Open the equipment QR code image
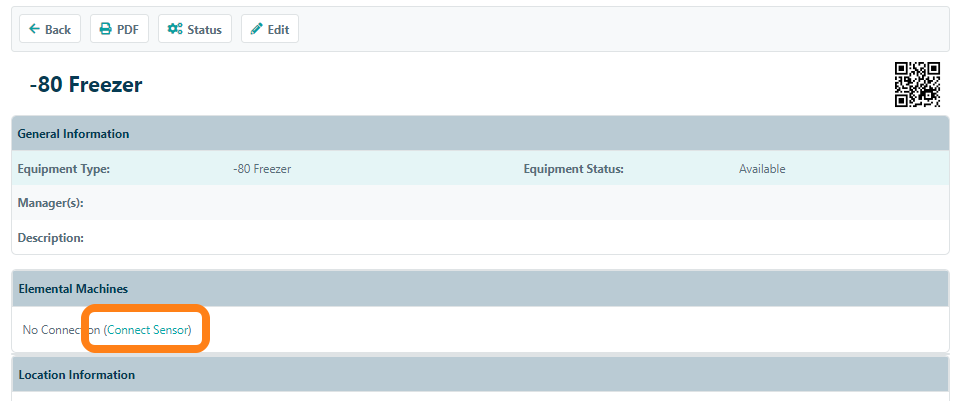 (x=917, y=85)
